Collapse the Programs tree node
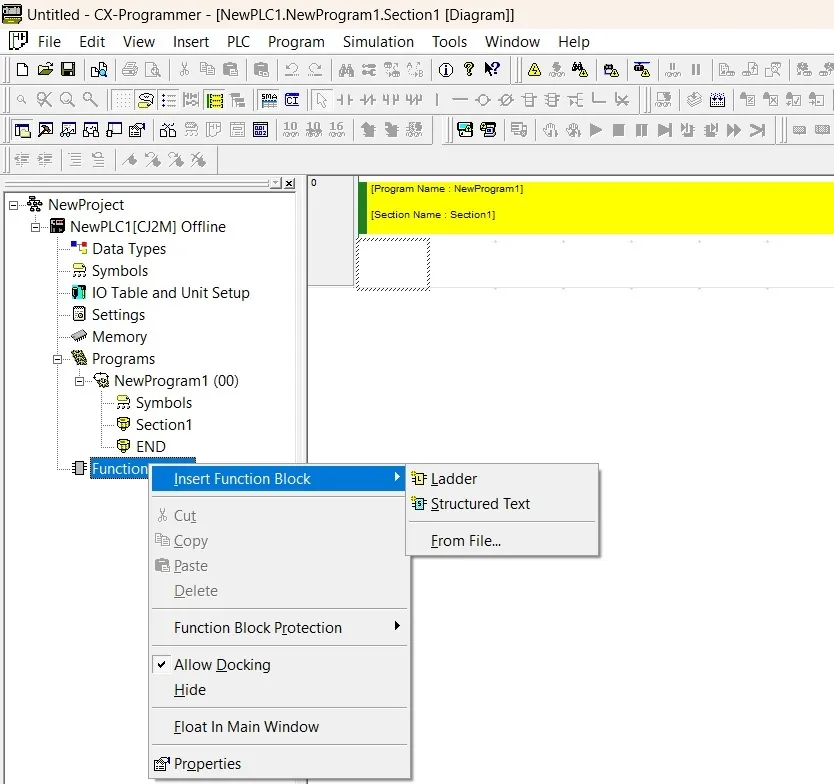 point(57,360)
